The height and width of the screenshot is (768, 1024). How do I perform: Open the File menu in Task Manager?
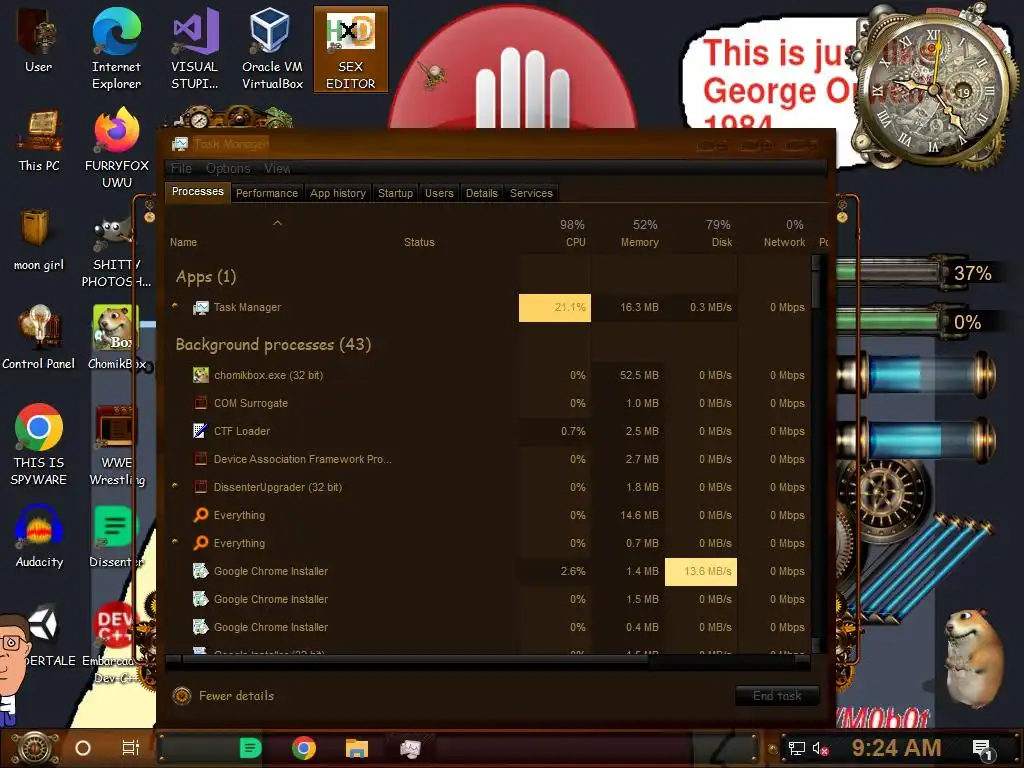[x=182, y=168]
